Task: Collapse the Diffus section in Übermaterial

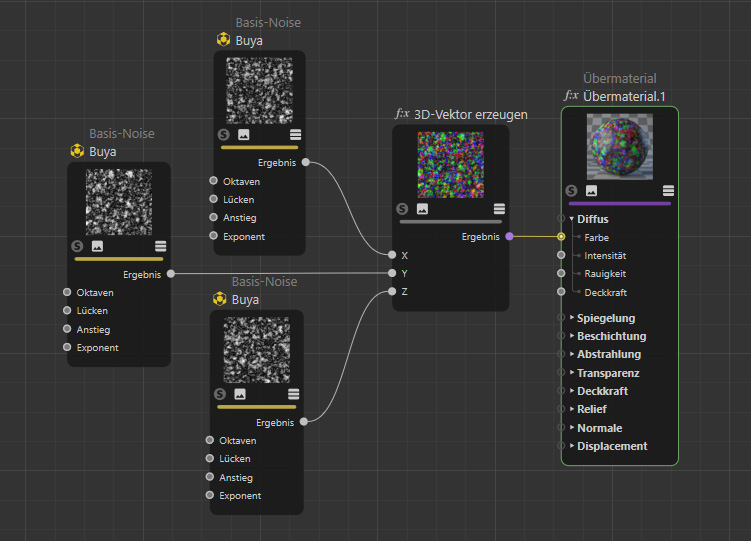Action: pyautogui.click(x=572, y=219)
